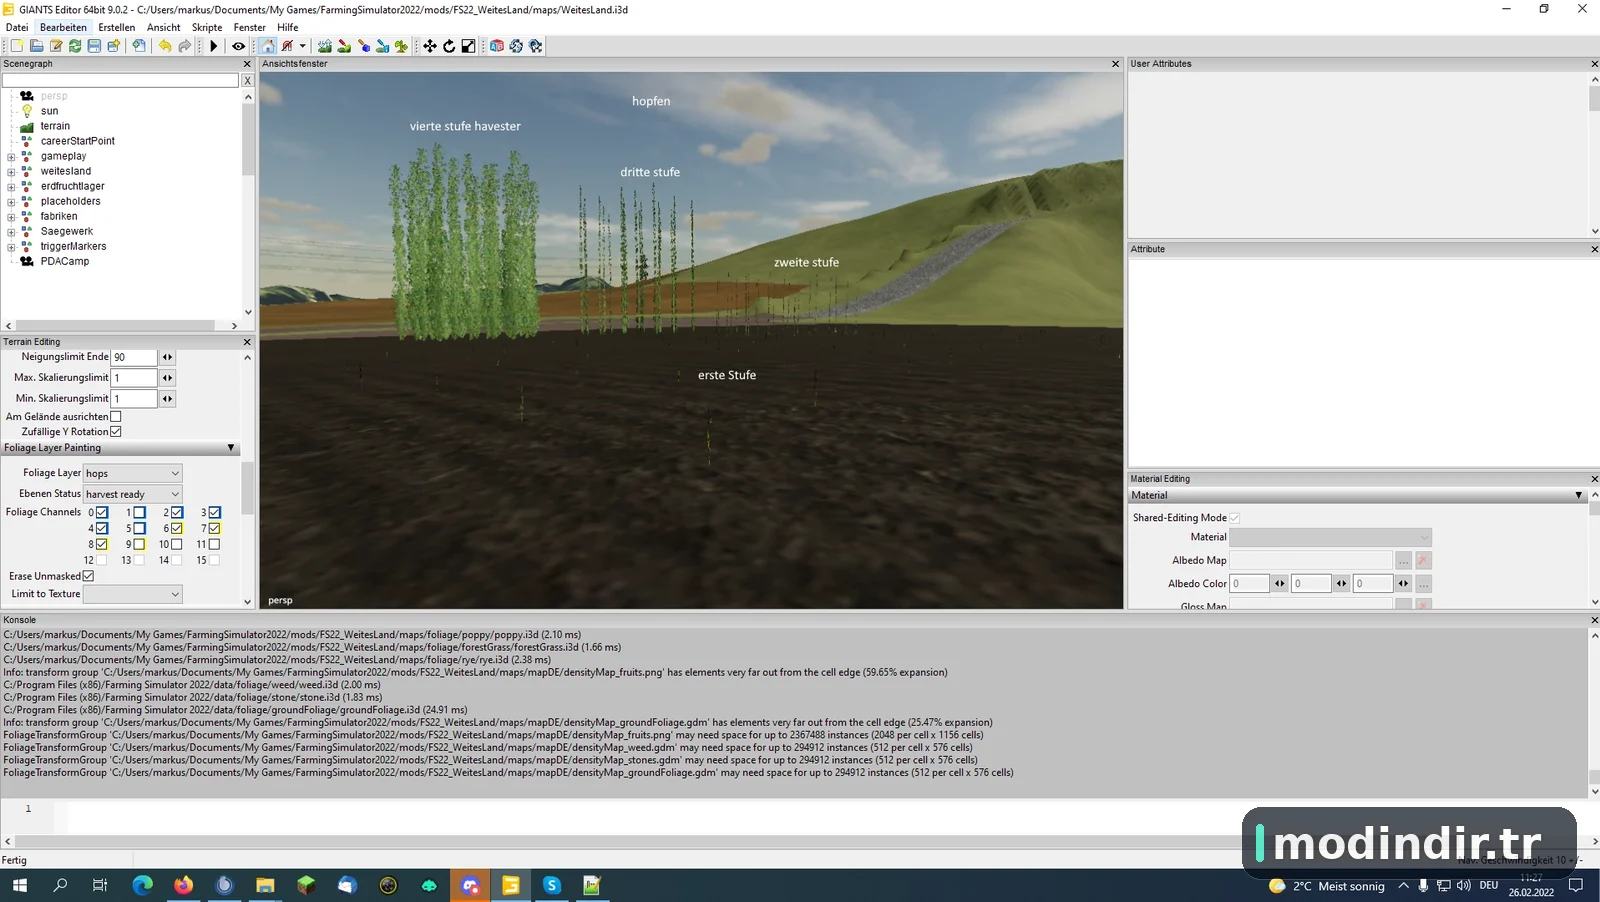Click the last gear icon in toolbar
This screenshot has height=902, width=1600.
point(536,46)
